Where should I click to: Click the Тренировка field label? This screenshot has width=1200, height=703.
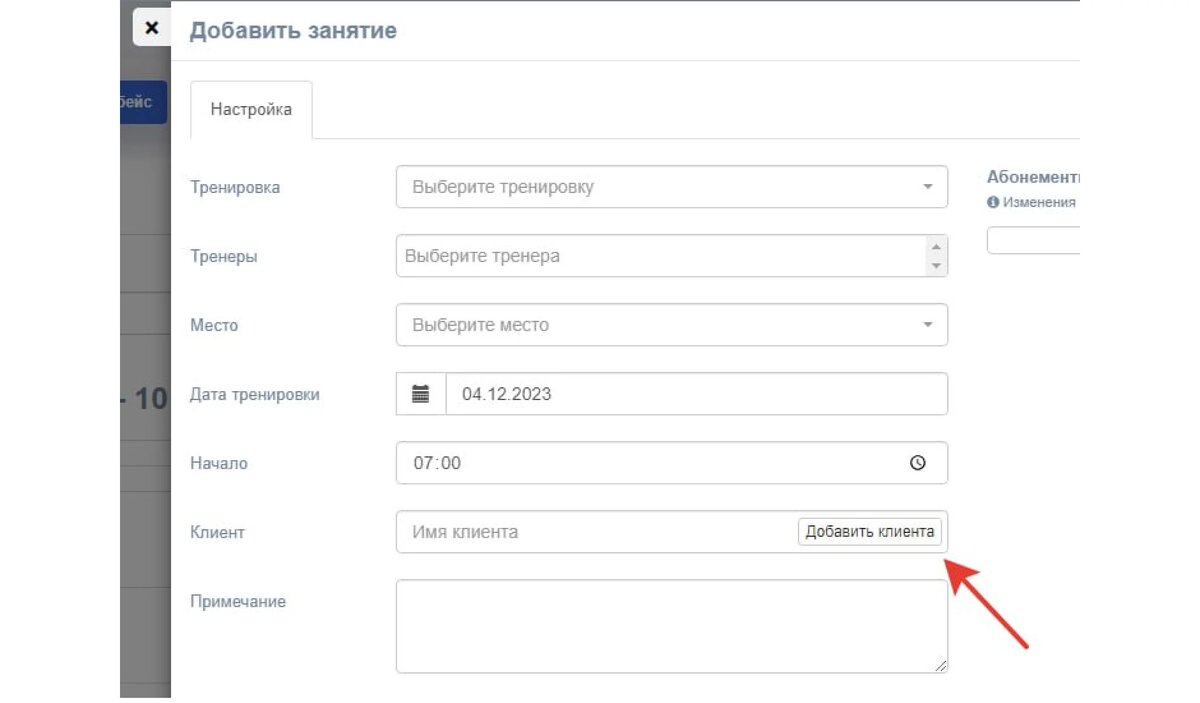point(235,187)
